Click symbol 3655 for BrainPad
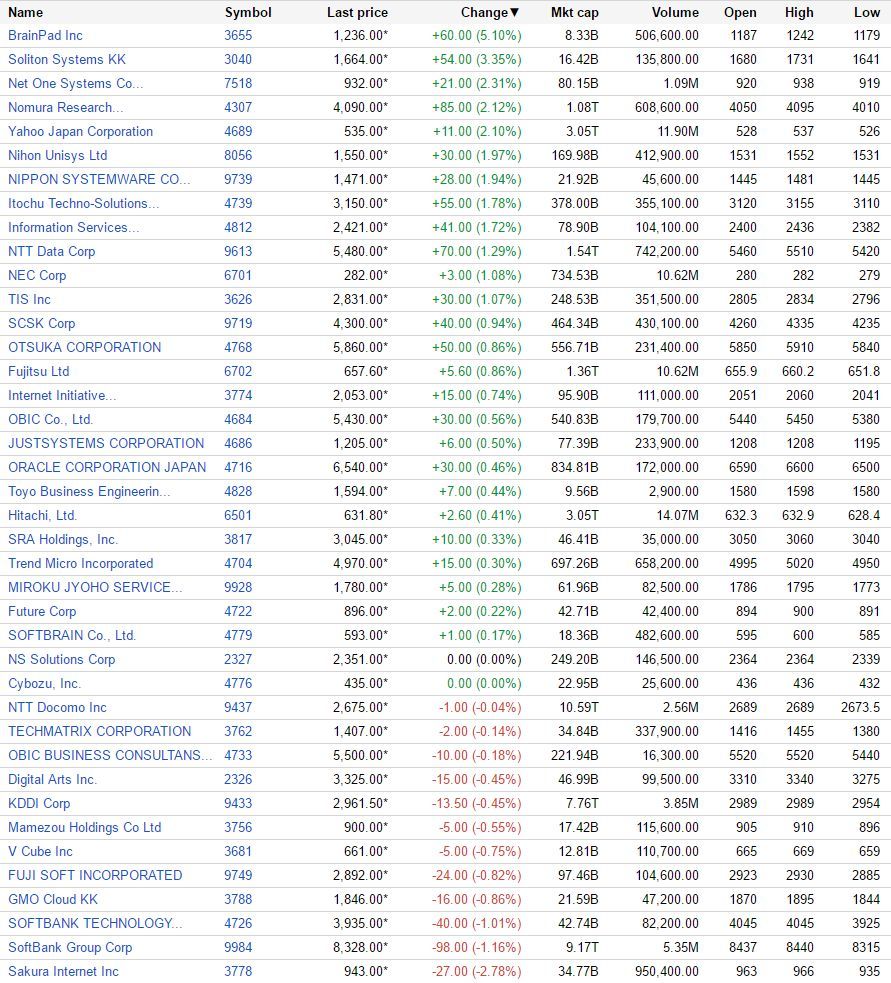The width and height of the screenshot is (891, 983). 238,36
